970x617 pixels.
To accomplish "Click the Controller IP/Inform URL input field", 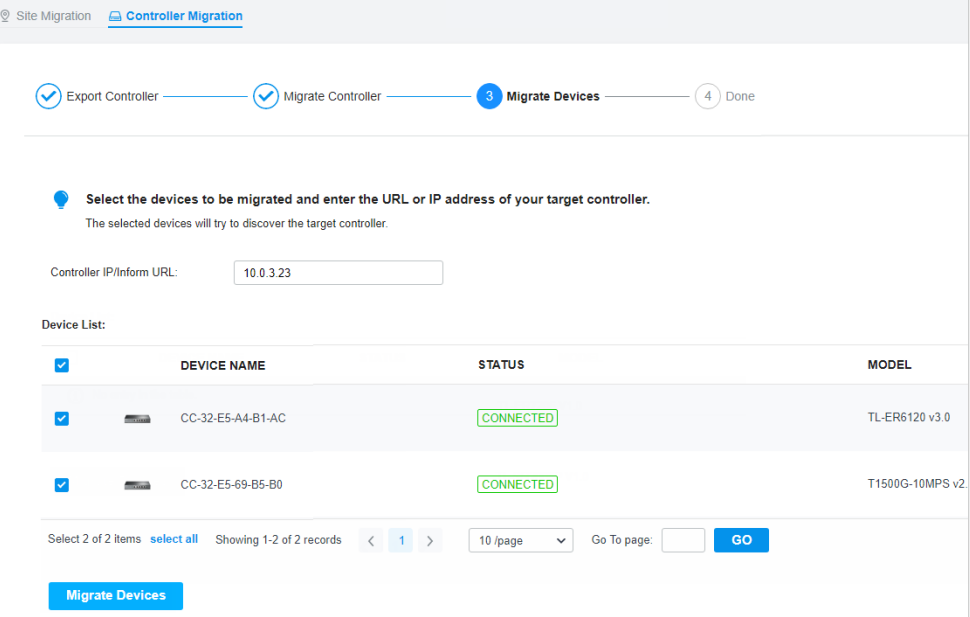I will [338, 272].
